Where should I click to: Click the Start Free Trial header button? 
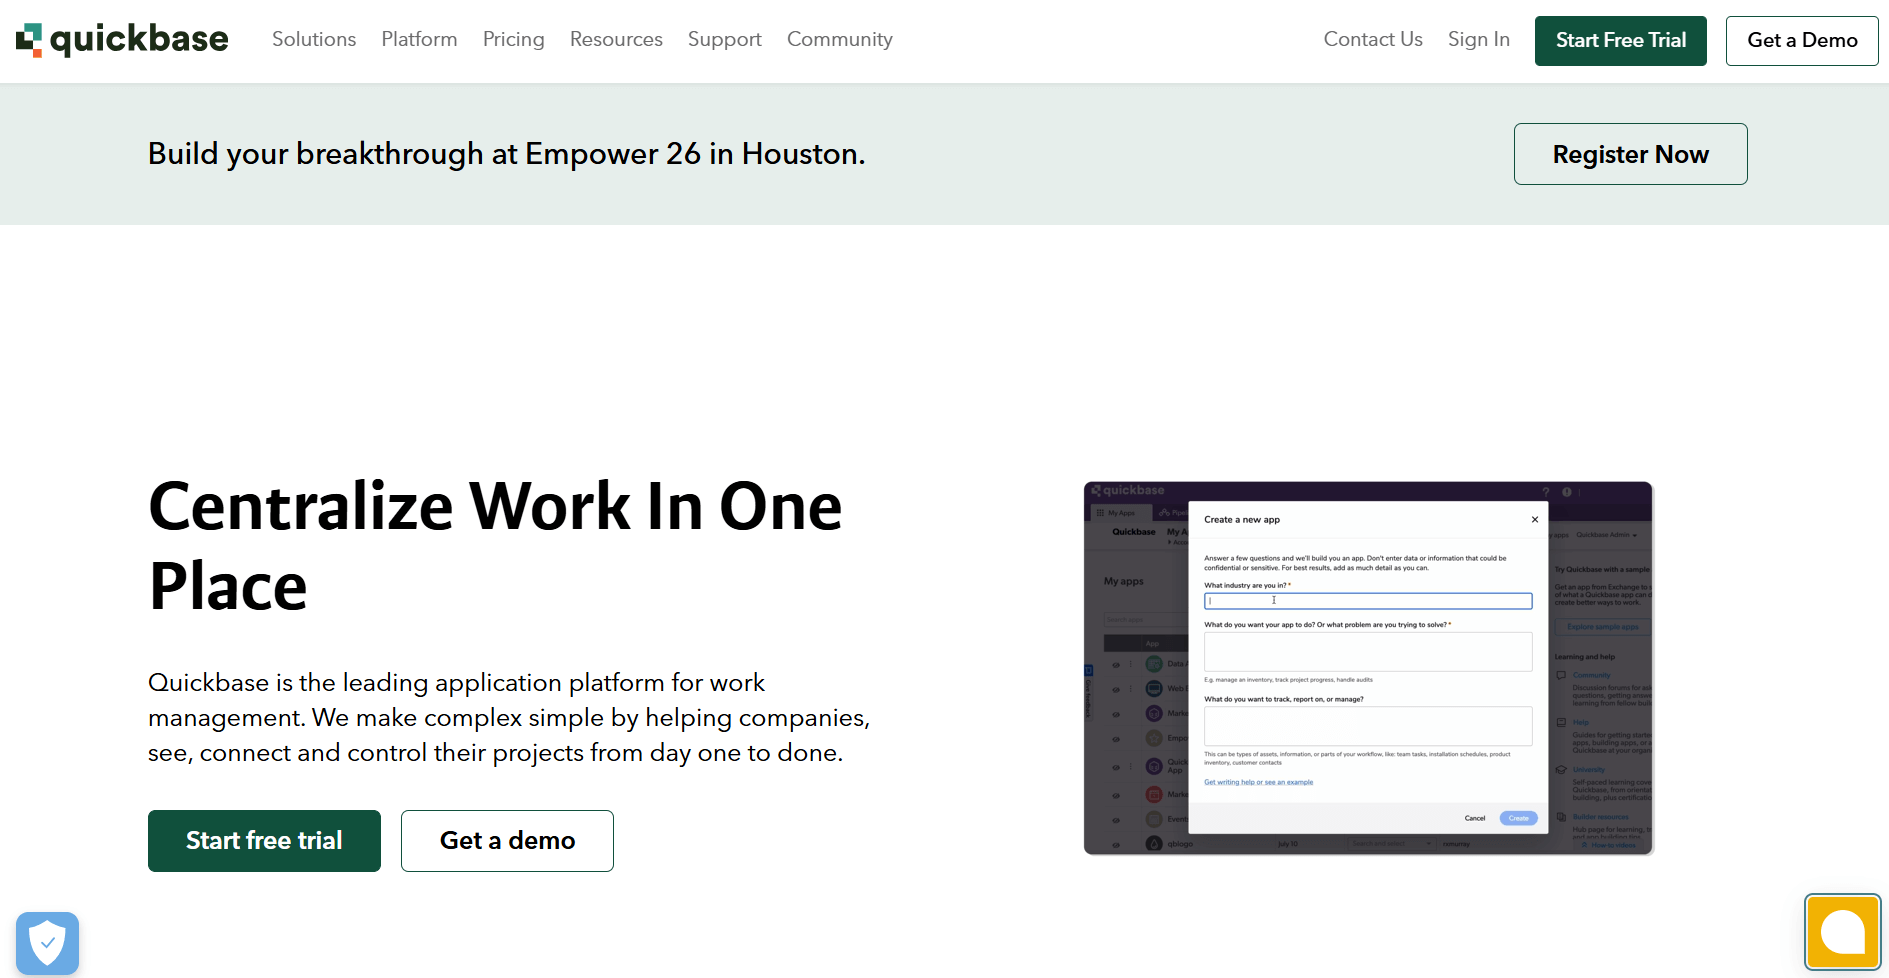1621,41
